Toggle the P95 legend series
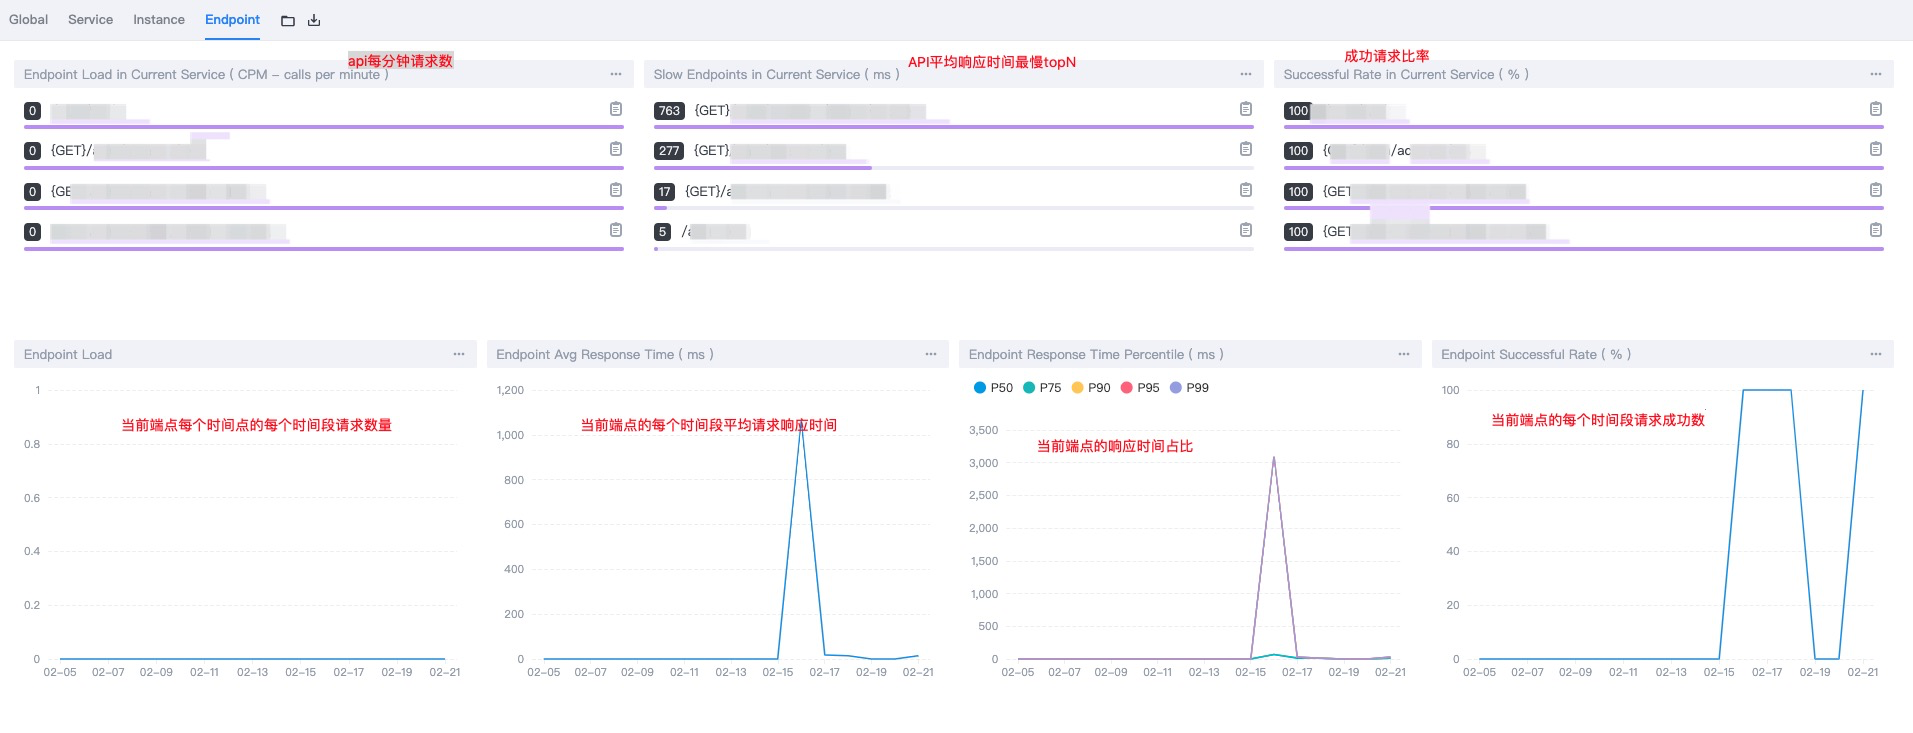 point(1140,388)
